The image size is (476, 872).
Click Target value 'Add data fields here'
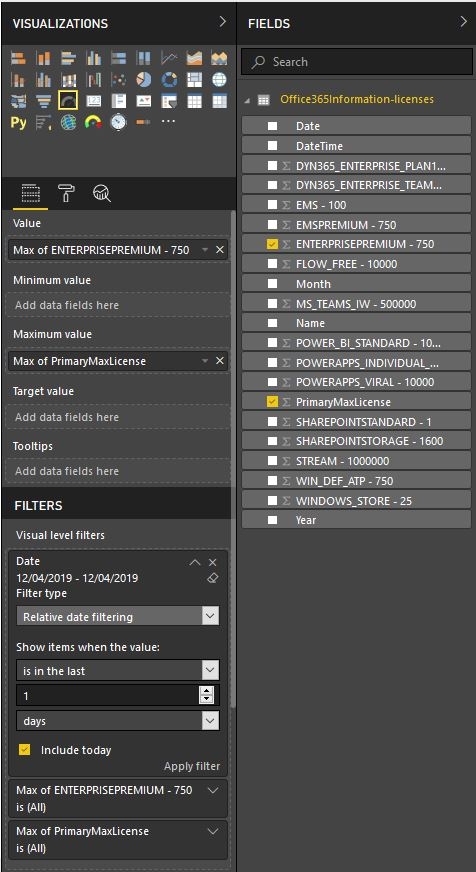click(x=118, y=417)
